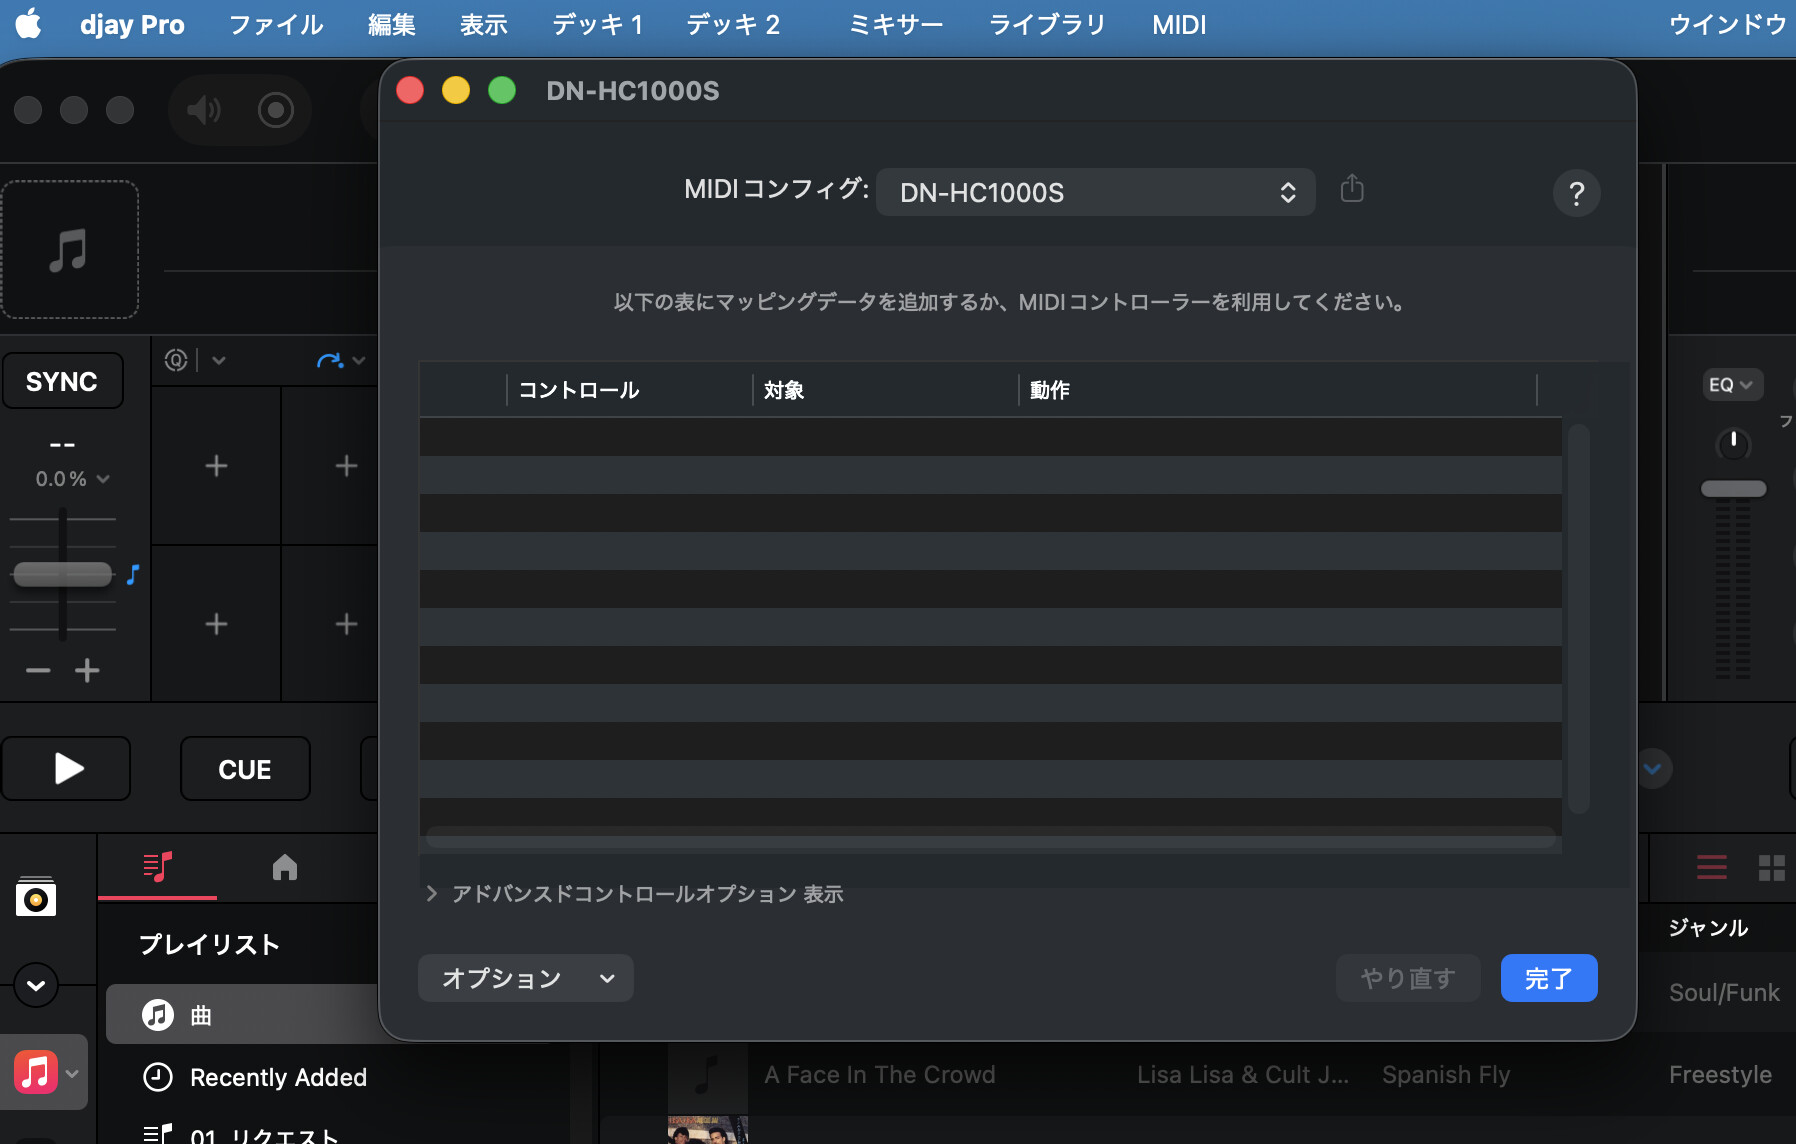The width and height of the screenshot is (1796, 1144).
Task: Click the speaker volume icon in toolbar
Action: [x=204, y=110]
